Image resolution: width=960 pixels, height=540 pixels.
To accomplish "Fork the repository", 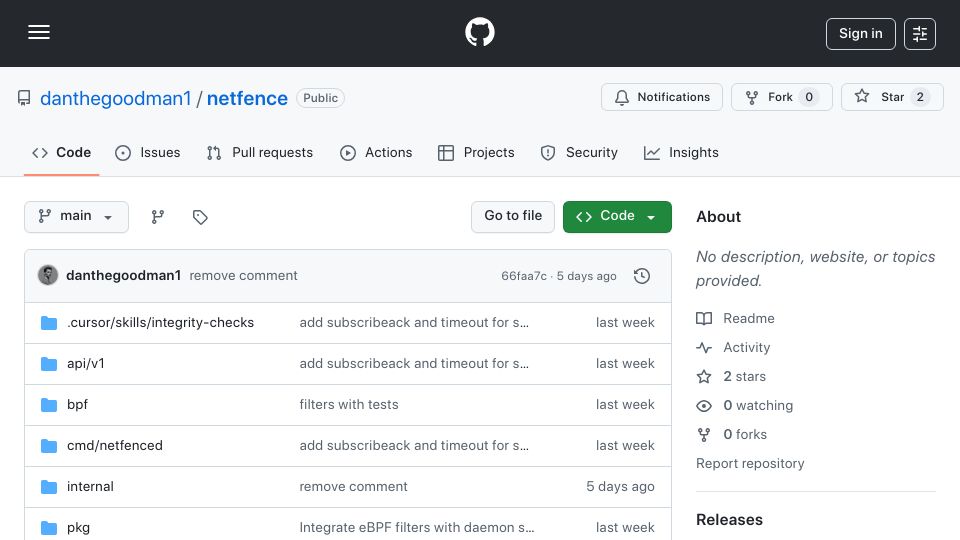I will (781, 97).
